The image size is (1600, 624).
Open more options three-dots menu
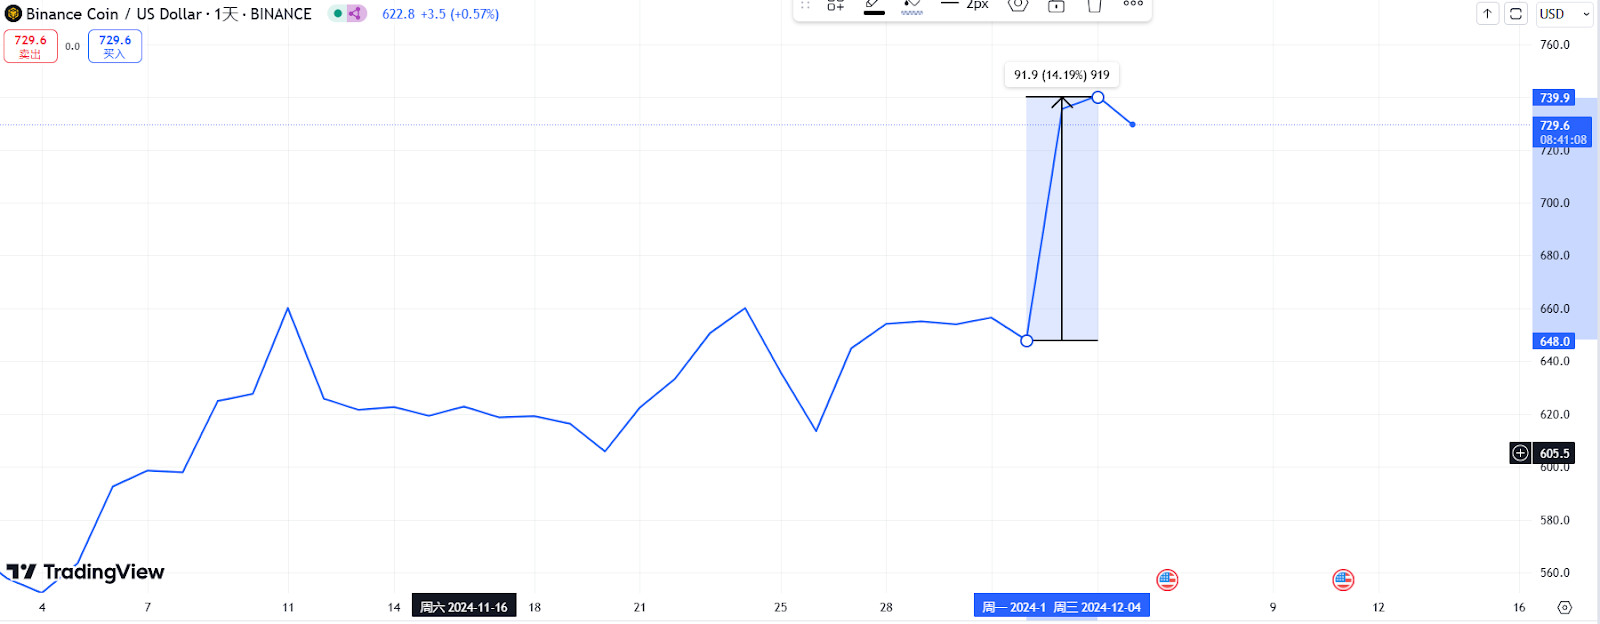tap(1132, 5)
